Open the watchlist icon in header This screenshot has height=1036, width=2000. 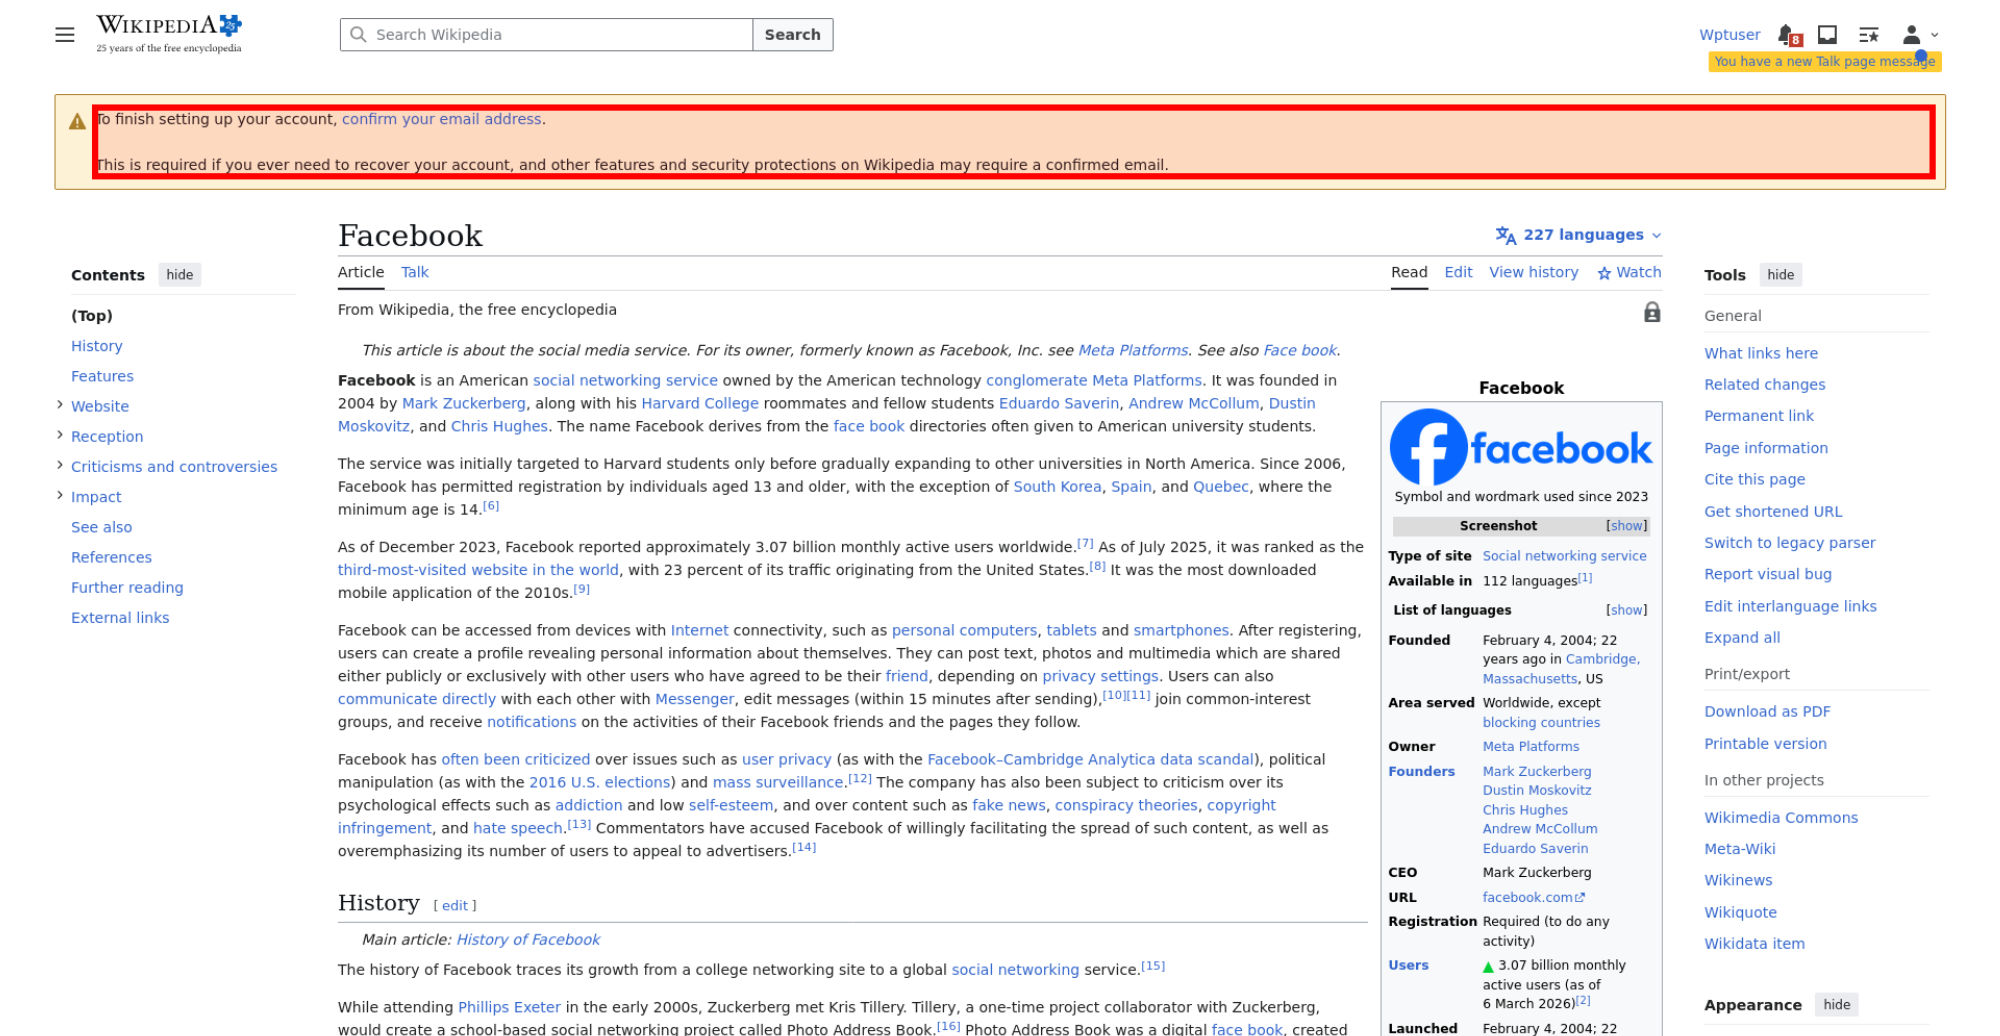(1868, 35)
